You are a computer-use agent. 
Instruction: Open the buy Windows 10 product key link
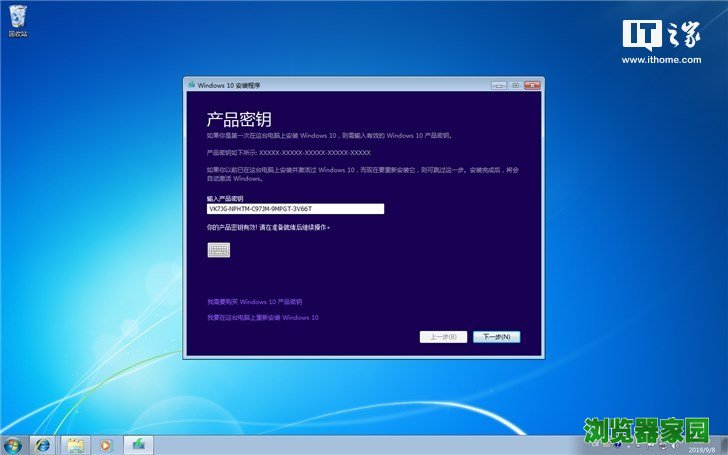pyautogui.click(x=254, y=301)
